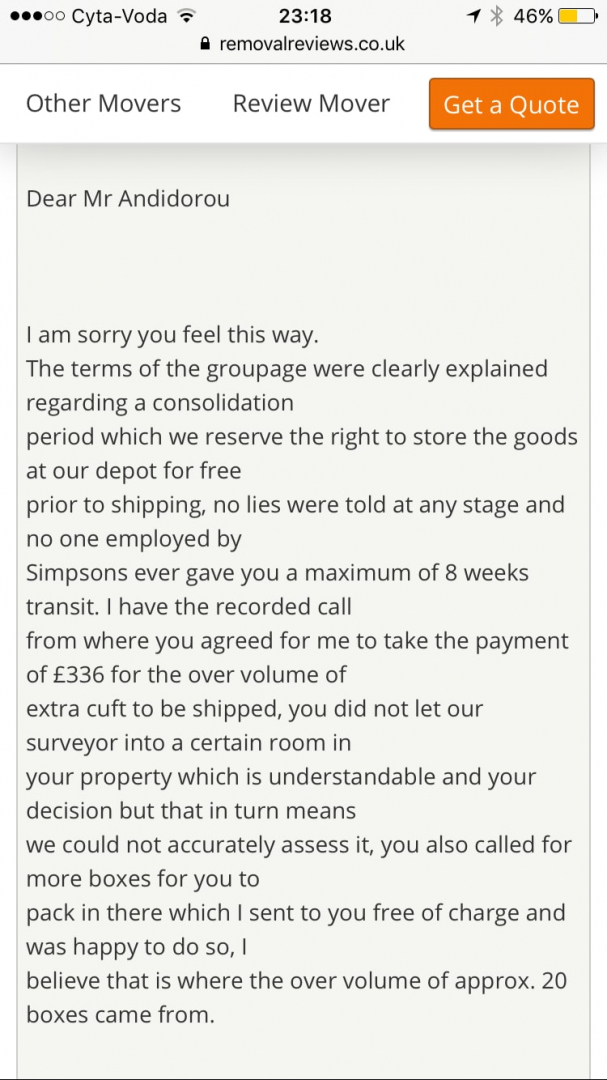The width and height of the screenshot is (607, 1080).
Task: Tap the location services arrow icon
Action: 474,17
